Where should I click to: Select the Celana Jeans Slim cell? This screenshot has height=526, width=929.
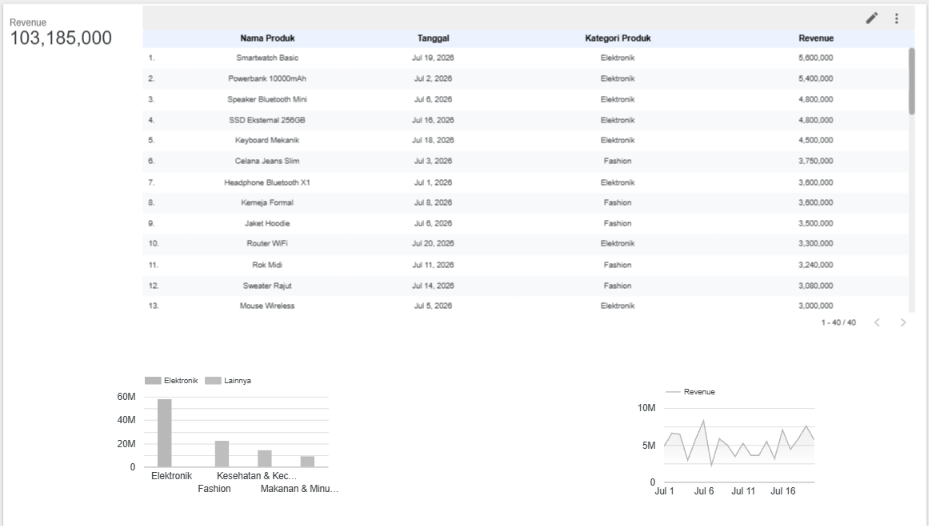[267, 161]
